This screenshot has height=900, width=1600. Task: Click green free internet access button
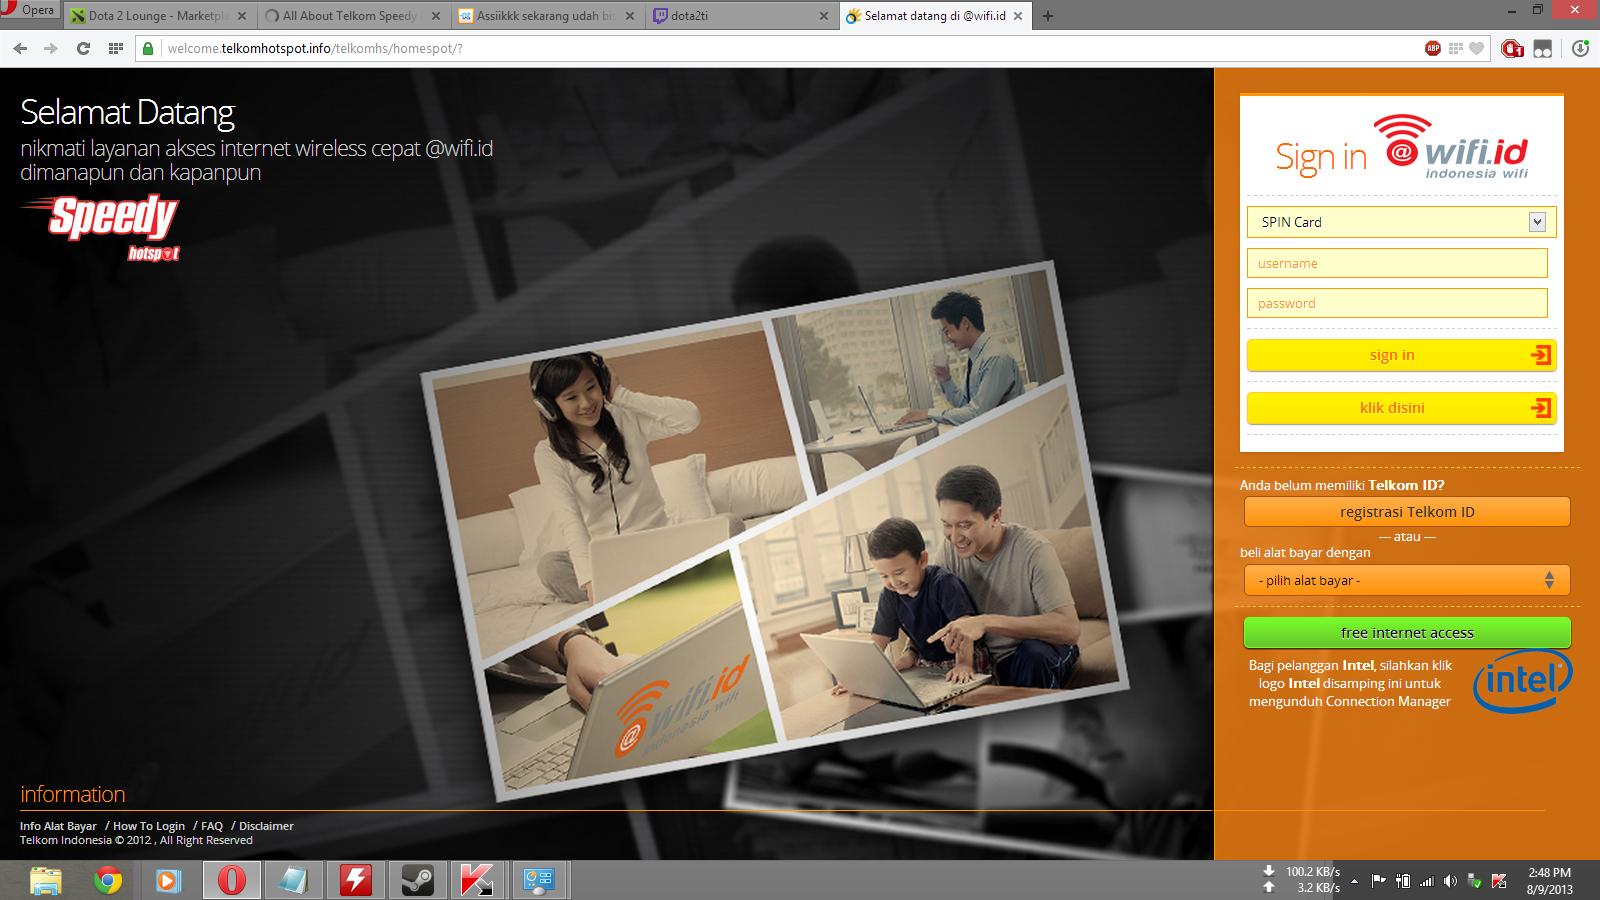pos(1407,633)
